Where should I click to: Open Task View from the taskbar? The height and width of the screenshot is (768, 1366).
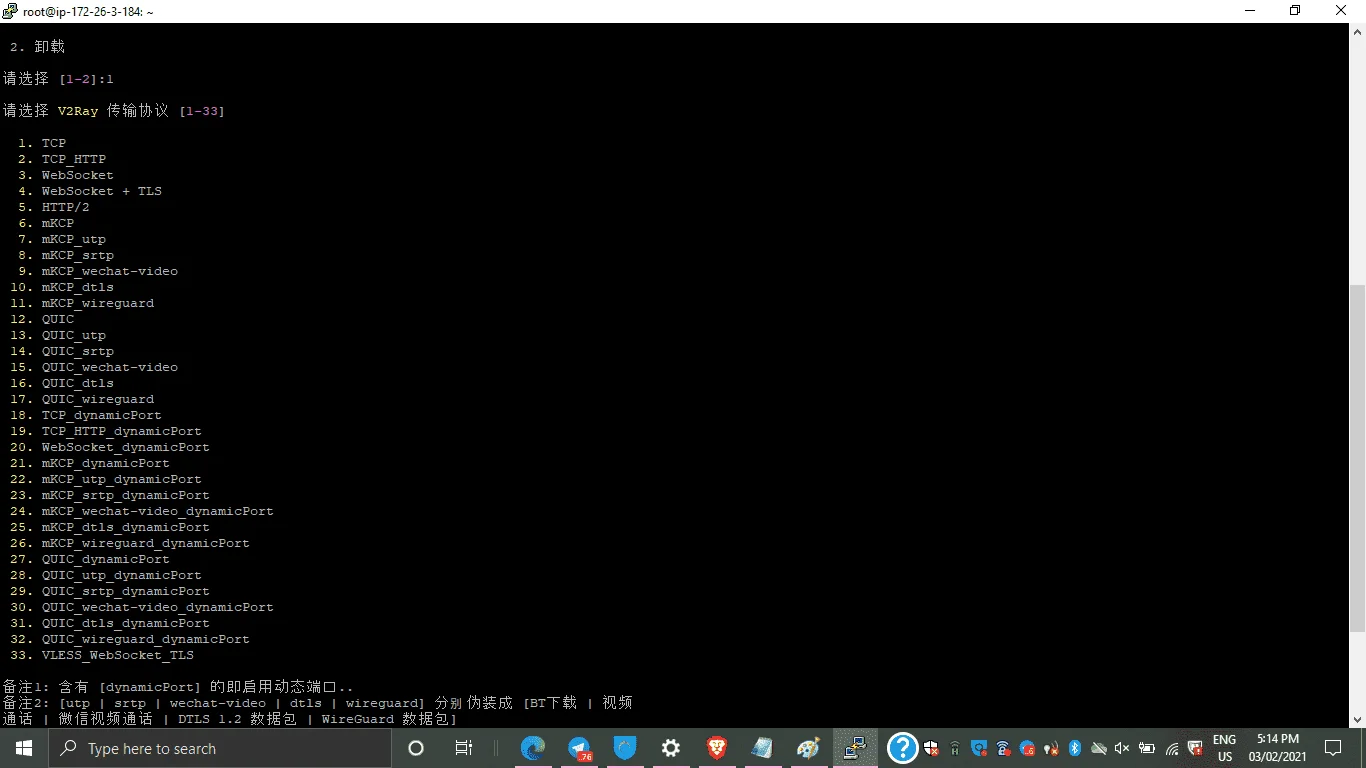464,748
